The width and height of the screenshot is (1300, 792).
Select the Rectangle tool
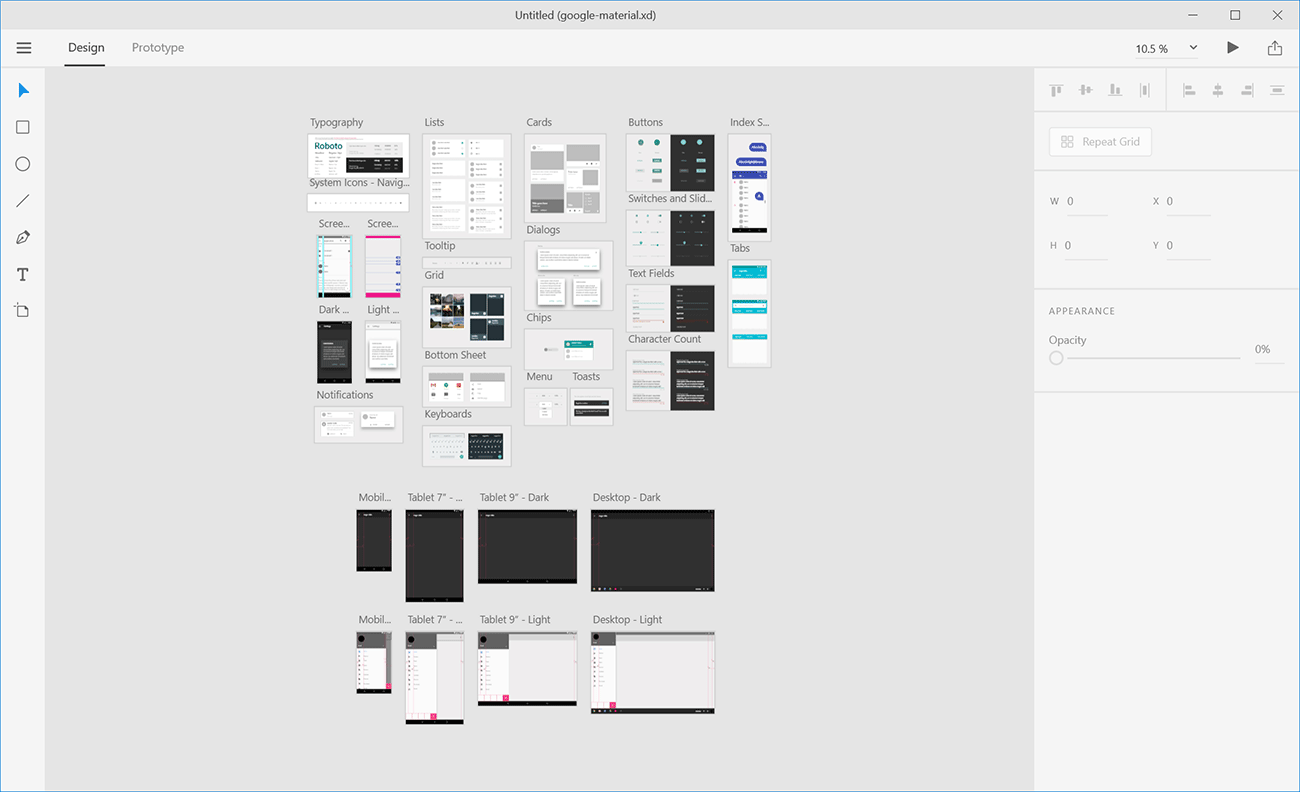(x=22, y=126)
